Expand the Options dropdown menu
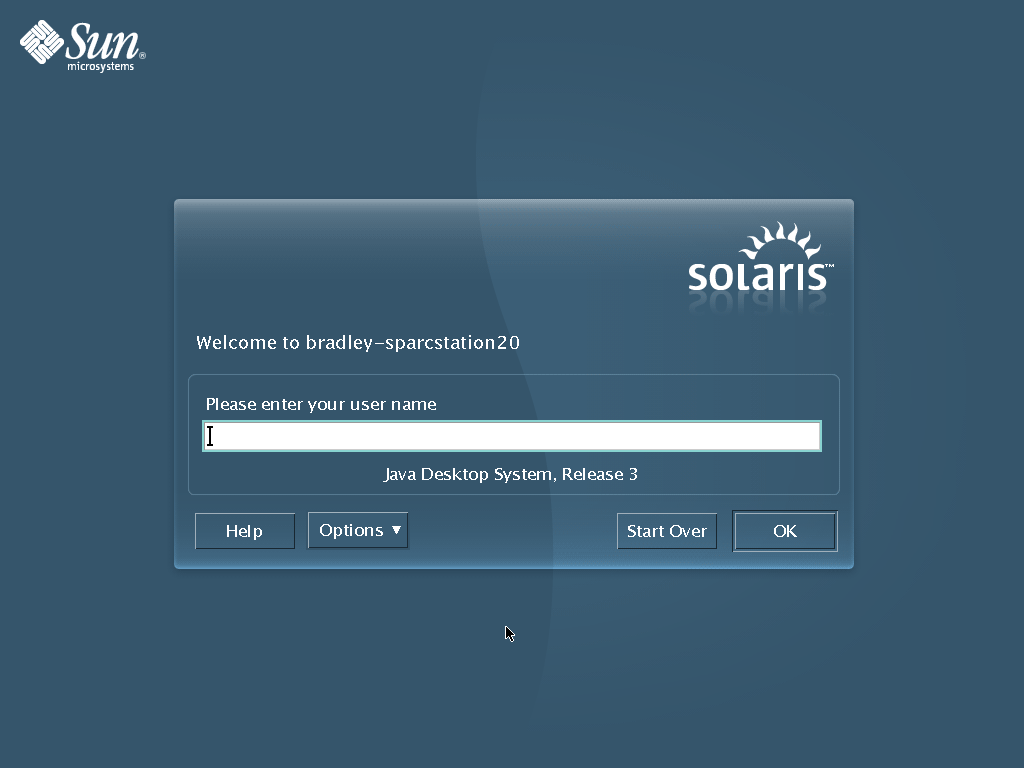 tap(358, 530)
